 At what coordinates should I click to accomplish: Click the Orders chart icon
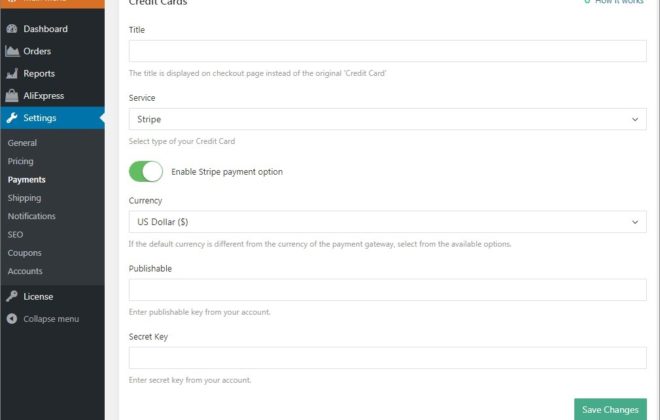[x=12, y=51]
